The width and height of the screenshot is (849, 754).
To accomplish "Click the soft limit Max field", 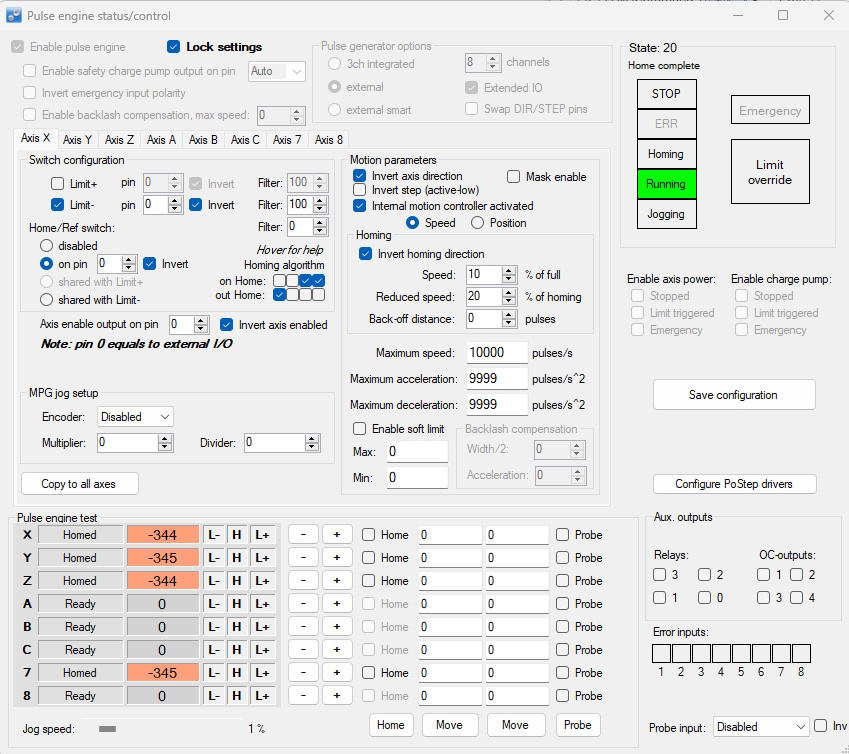I will click(417, 451).
